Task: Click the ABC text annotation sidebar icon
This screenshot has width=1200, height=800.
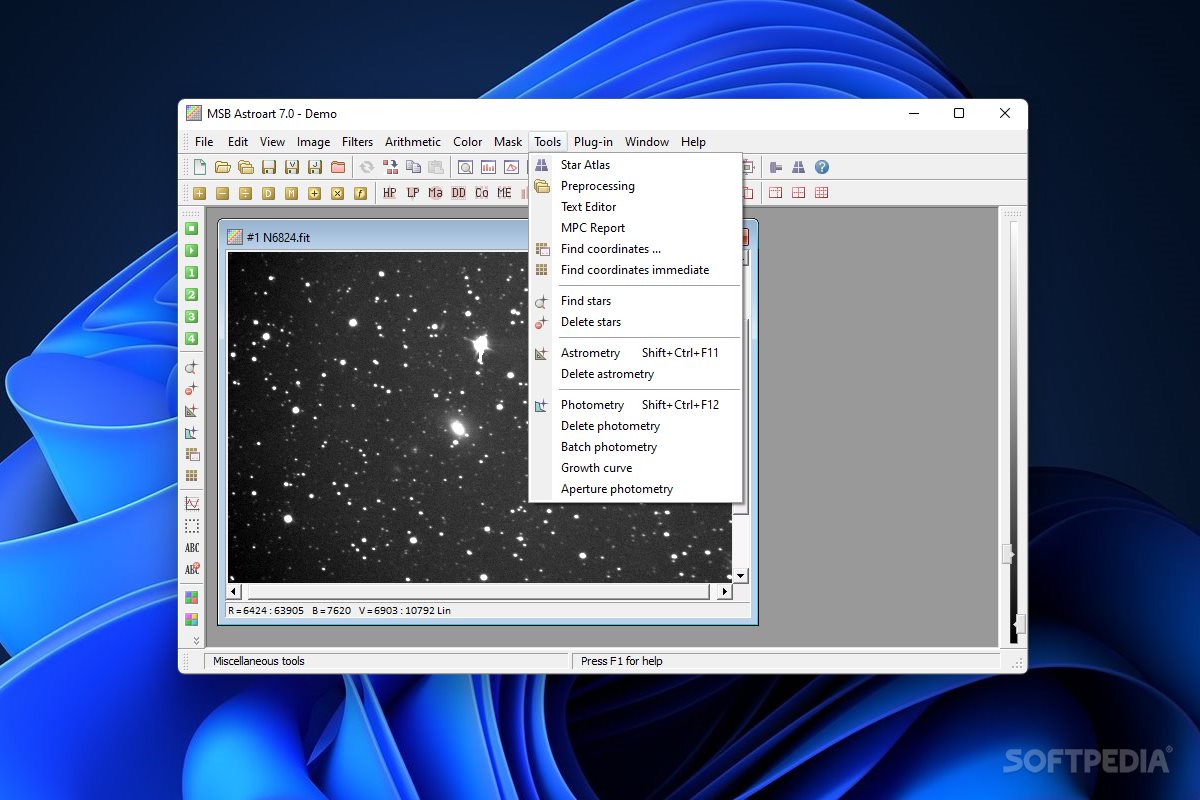Action: (191, 547)
